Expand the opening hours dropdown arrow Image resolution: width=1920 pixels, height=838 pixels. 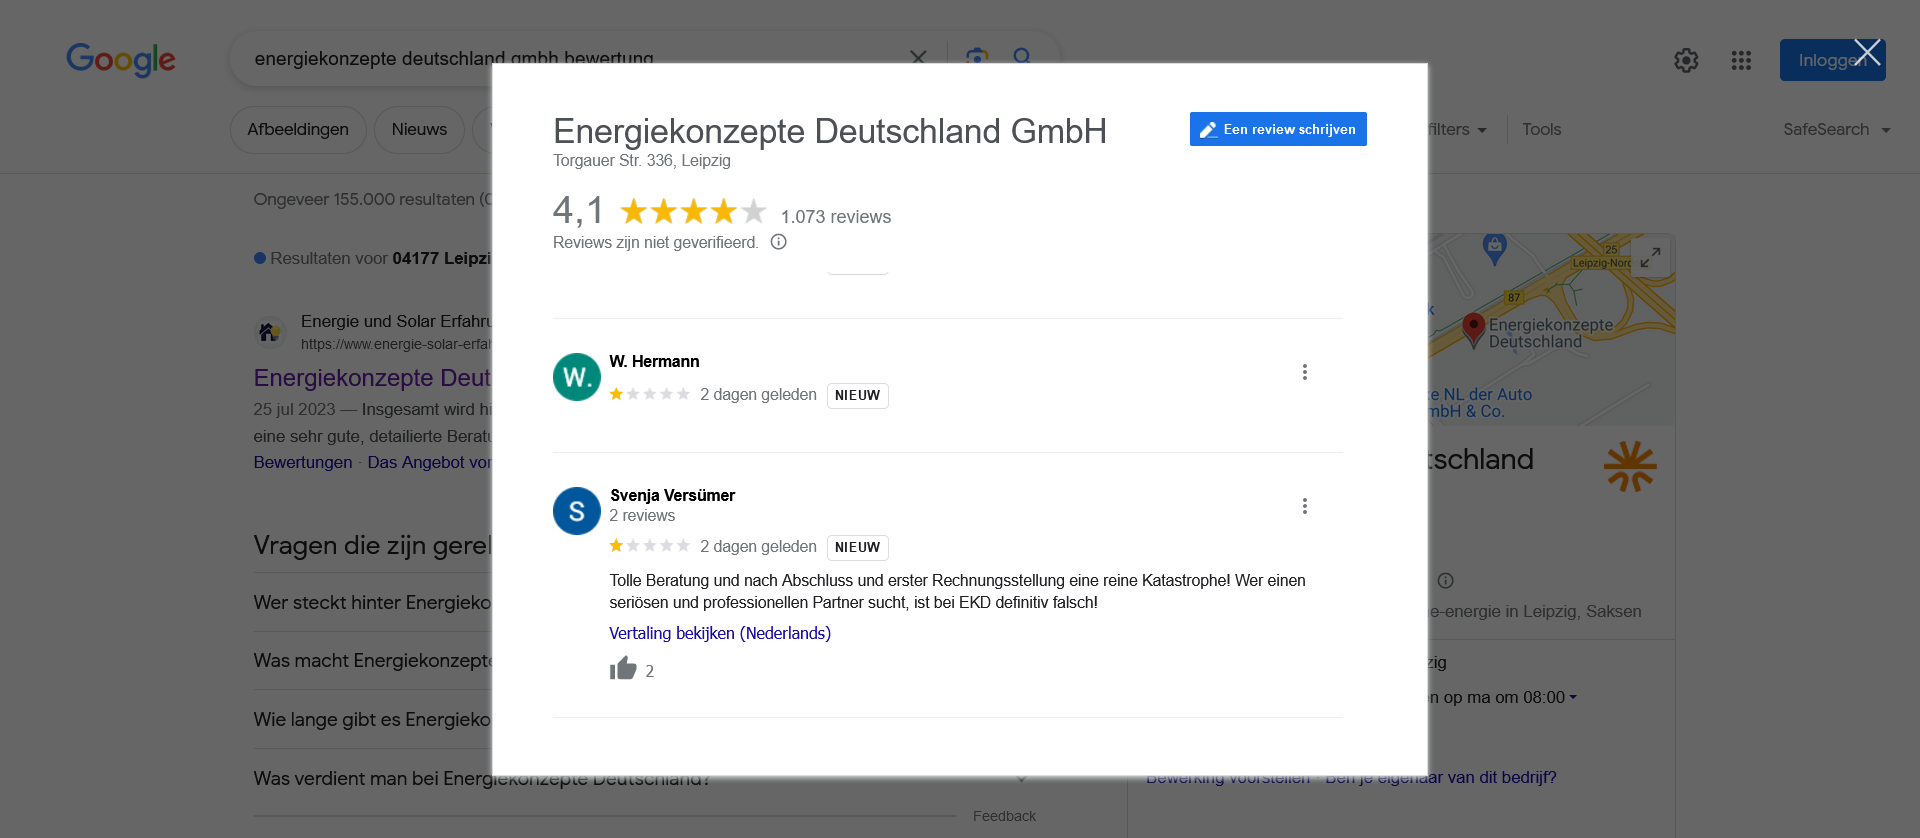coord(1573,697)
